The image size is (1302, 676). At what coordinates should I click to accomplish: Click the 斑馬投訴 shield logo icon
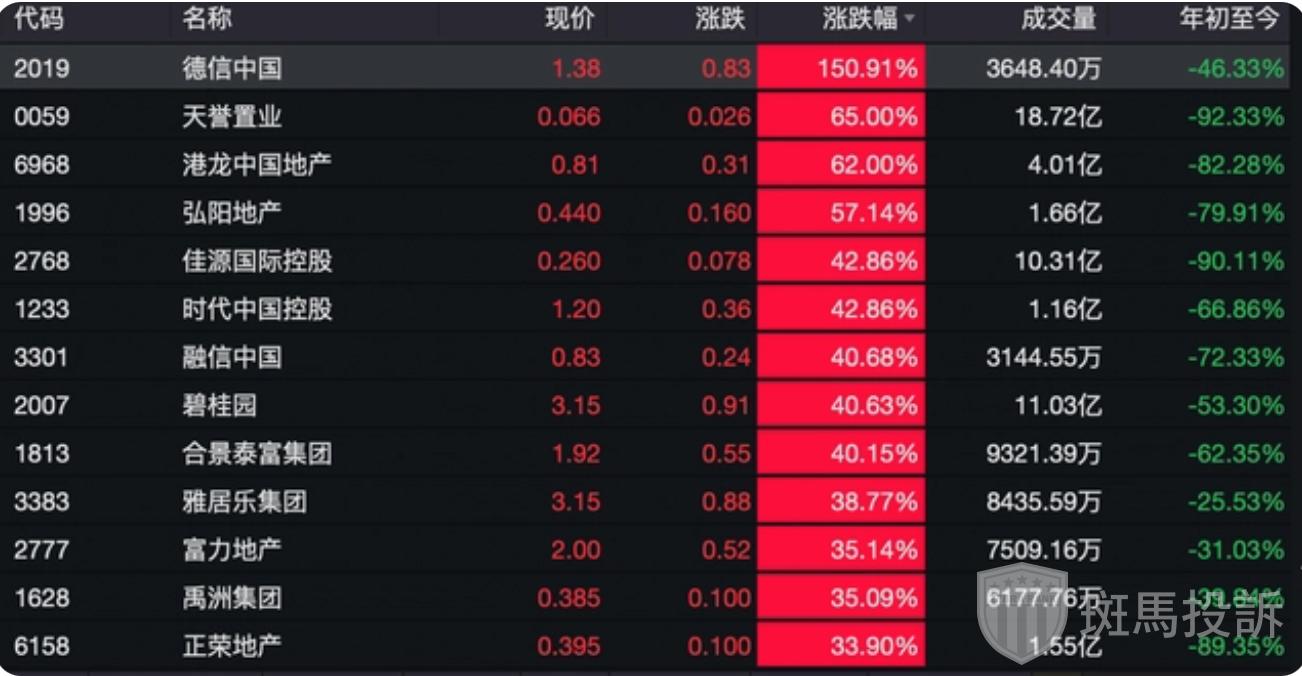1021,612
